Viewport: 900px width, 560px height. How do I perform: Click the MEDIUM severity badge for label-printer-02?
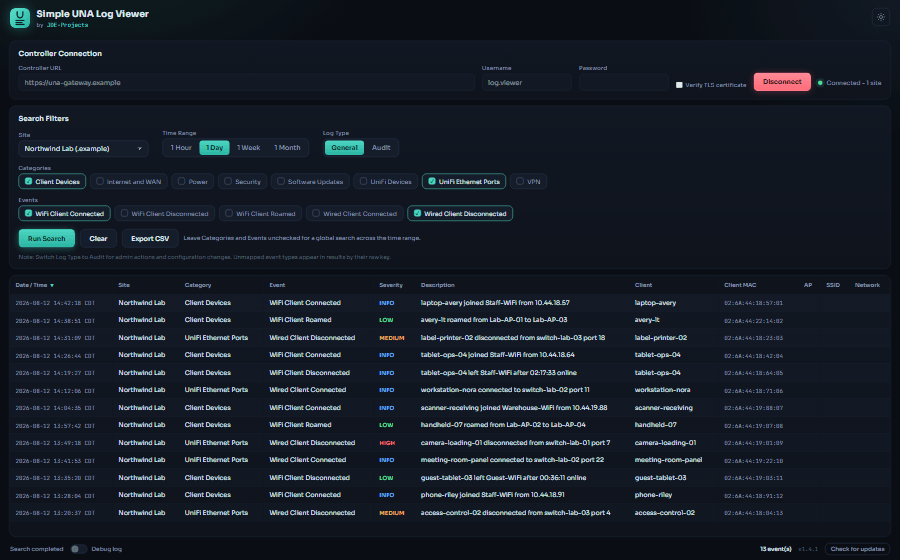pyautogui.click(x=391, y=338)
